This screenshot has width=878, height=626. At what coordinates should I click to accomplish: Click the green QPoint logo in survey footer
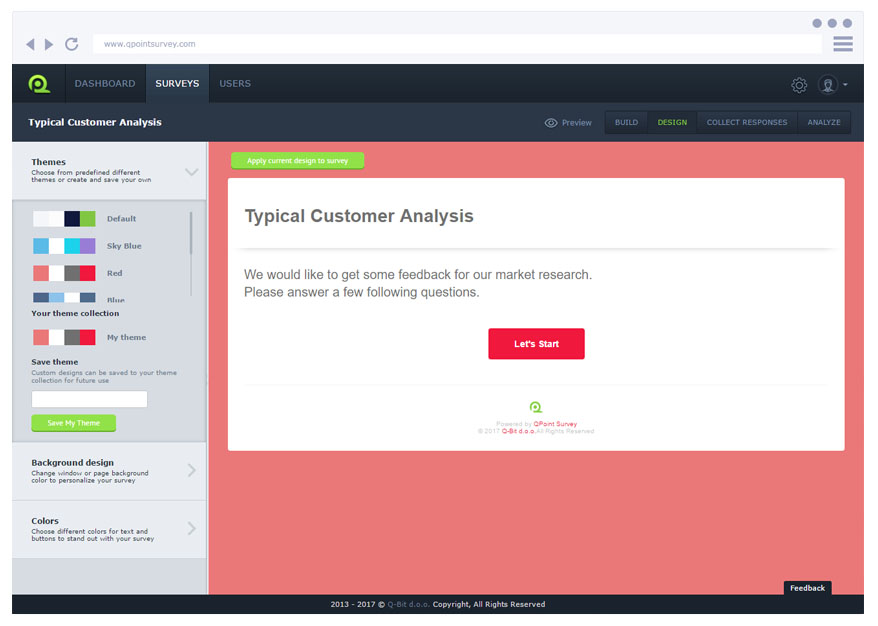(536, 407)
